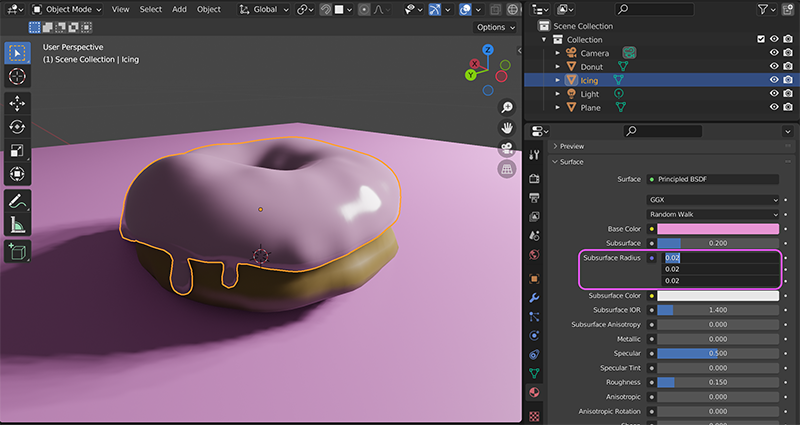The width and height of the screenshot is (800, 425).
Task: Select the Measure tool
Action: [x=17, y=224]
